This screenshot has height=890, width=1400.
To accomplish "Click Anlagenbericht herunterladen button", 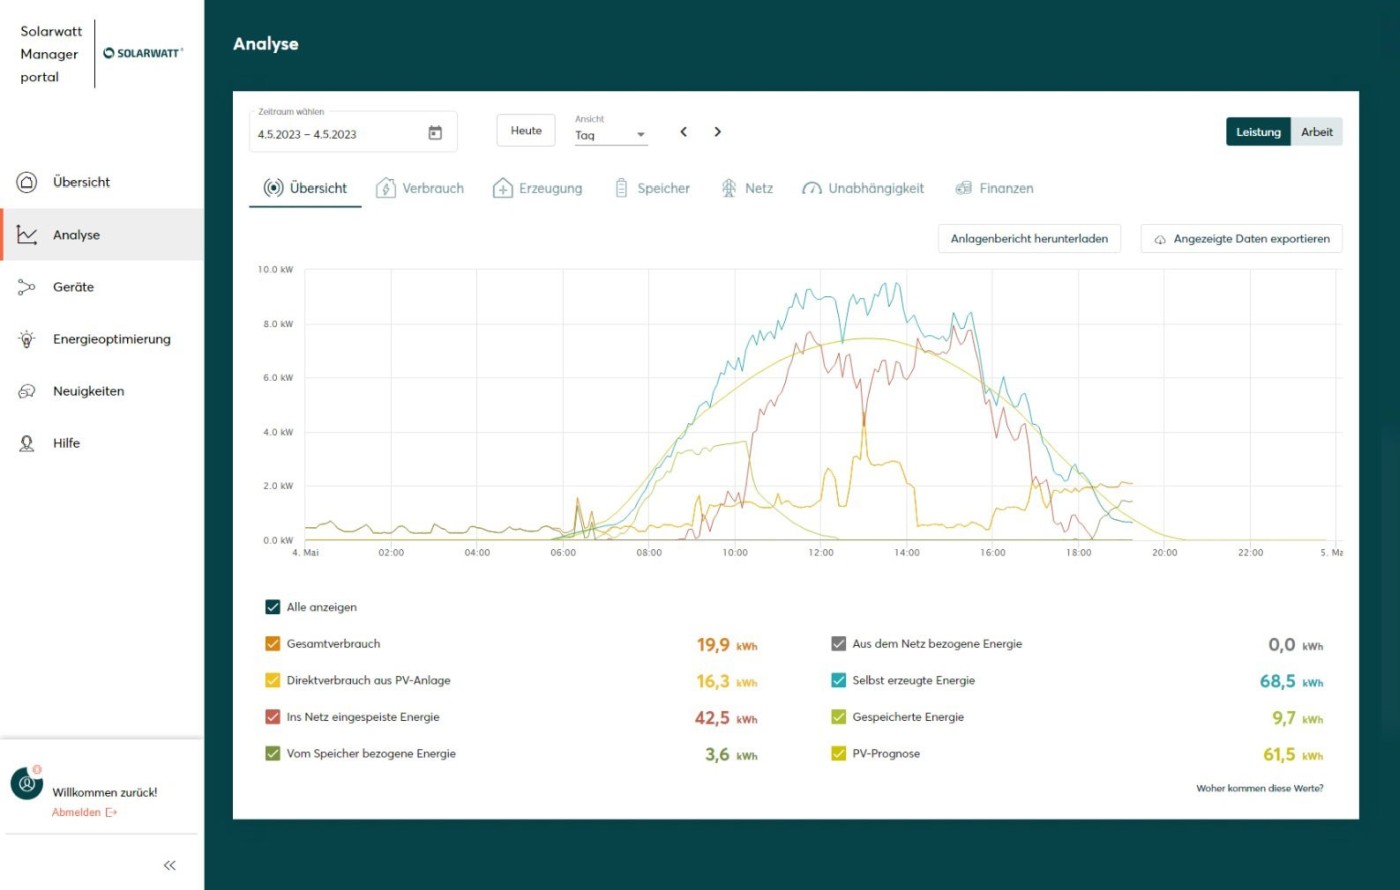I will pyautogui.click(x=1029, y=239).
